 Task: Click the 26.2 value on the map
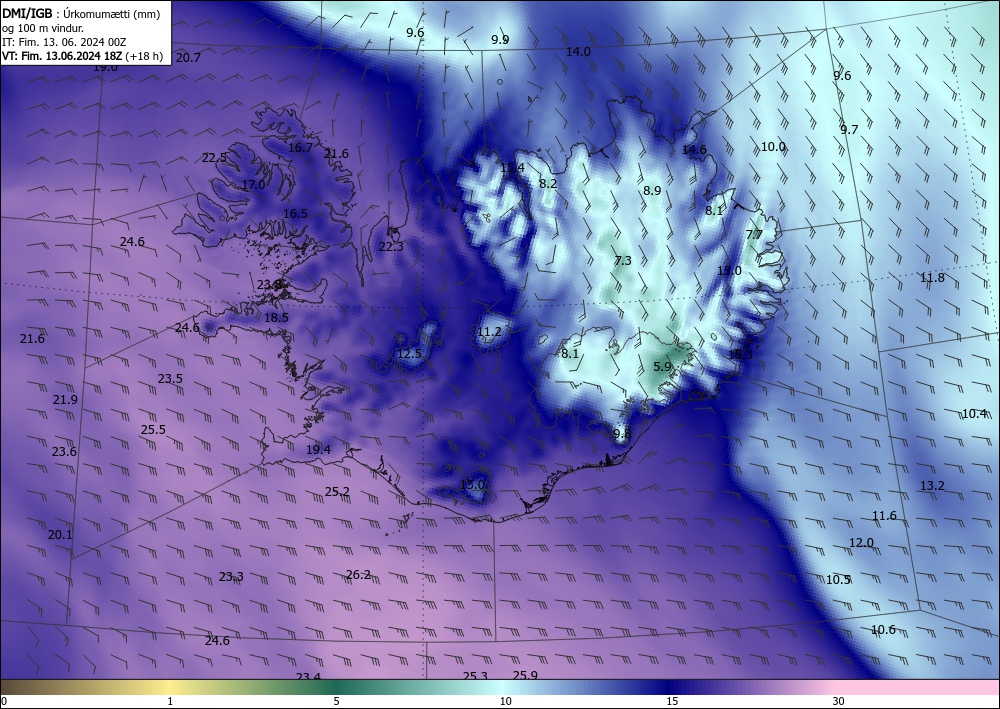coord(358,575)
